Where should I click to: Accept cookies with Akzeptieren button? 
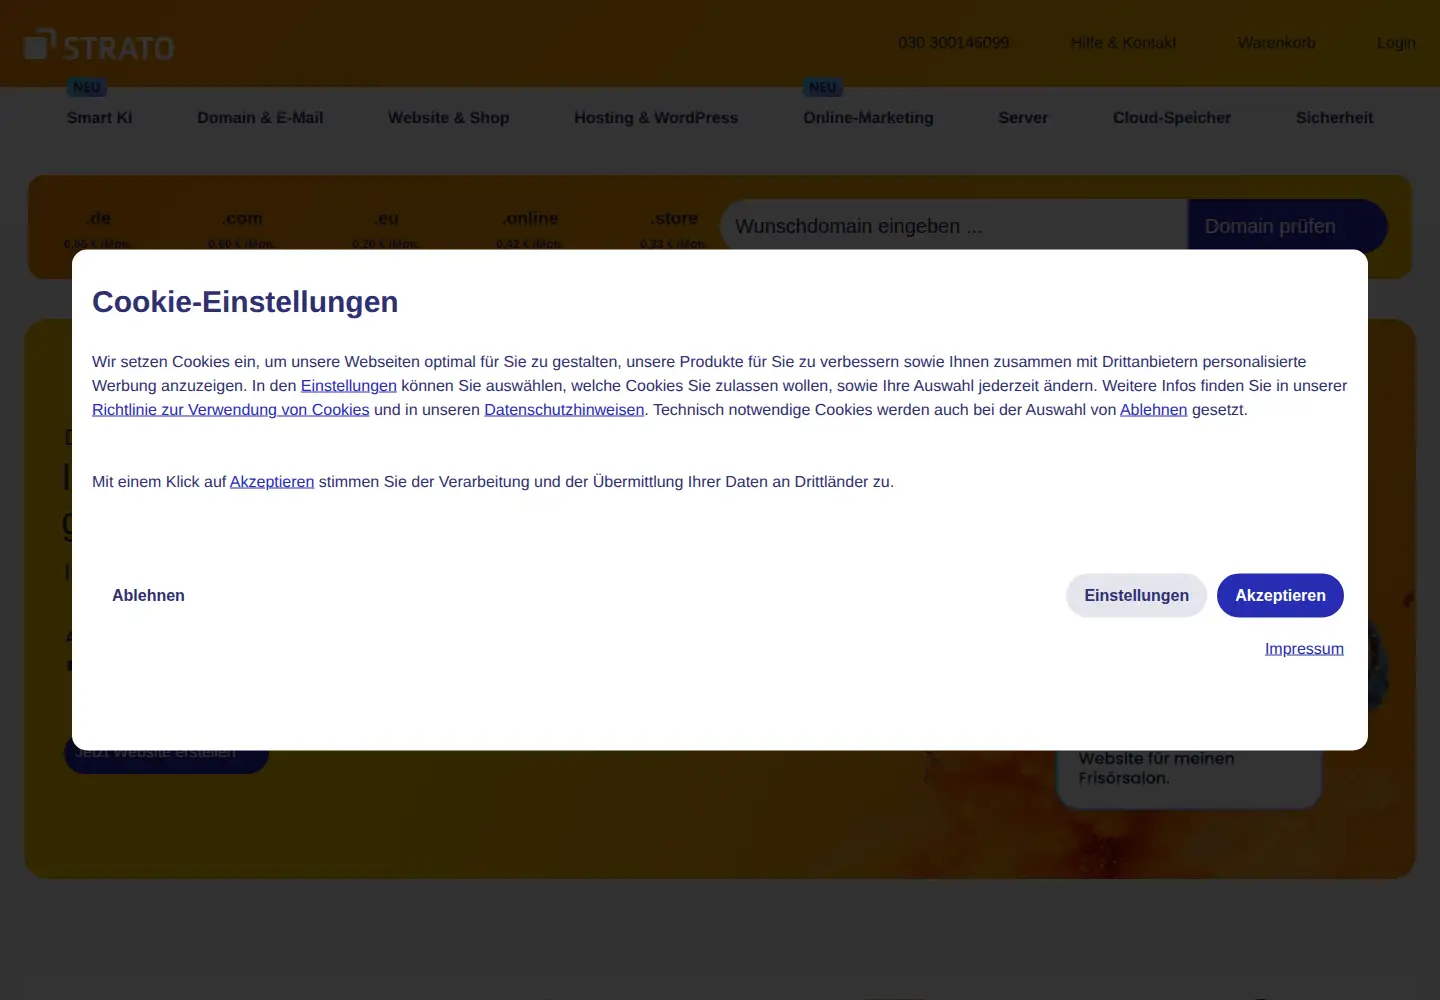1280,595
